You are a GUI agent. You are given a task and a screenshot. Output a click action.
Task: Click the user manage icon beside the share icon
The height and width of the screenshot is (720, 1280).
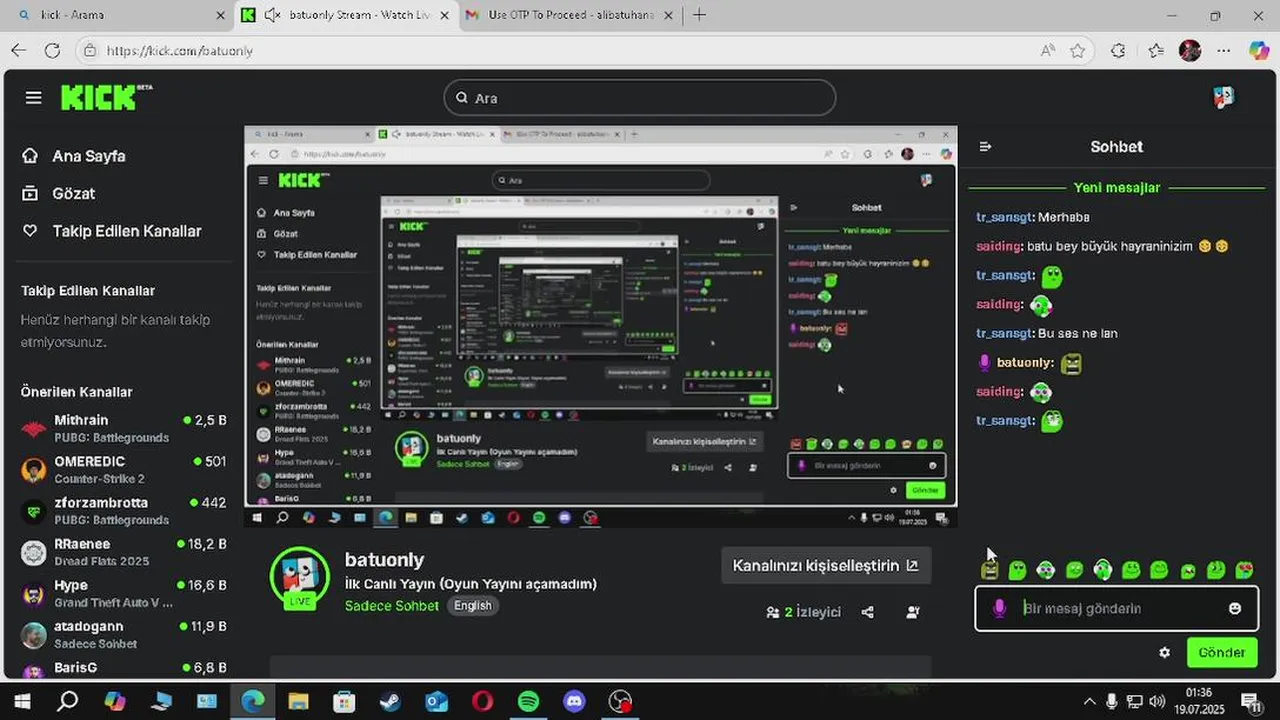(913, 612)
